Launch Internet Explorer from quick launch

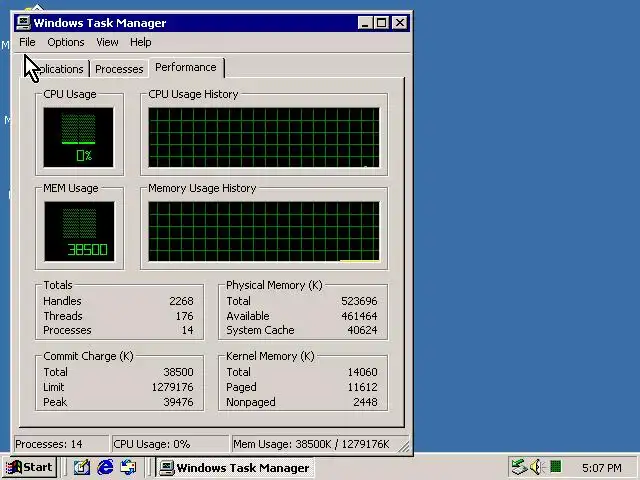pyautogui.click(x=105, y=467)
